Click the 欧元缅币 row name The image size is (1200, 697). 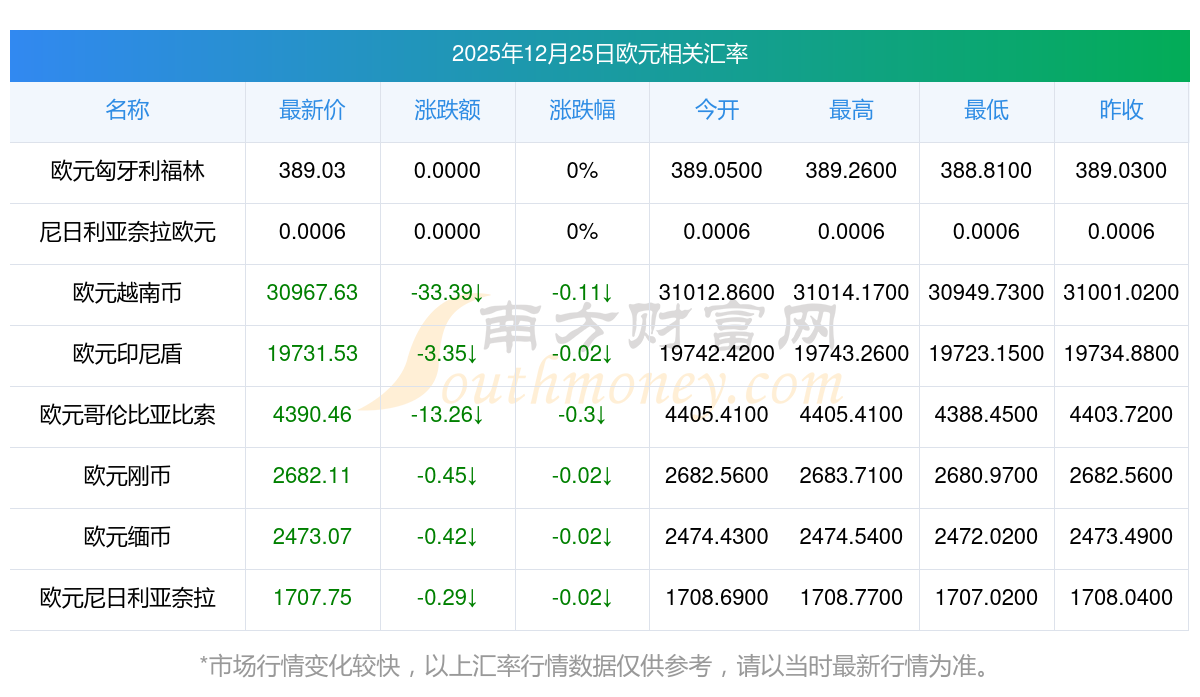(x=127, y=537)
